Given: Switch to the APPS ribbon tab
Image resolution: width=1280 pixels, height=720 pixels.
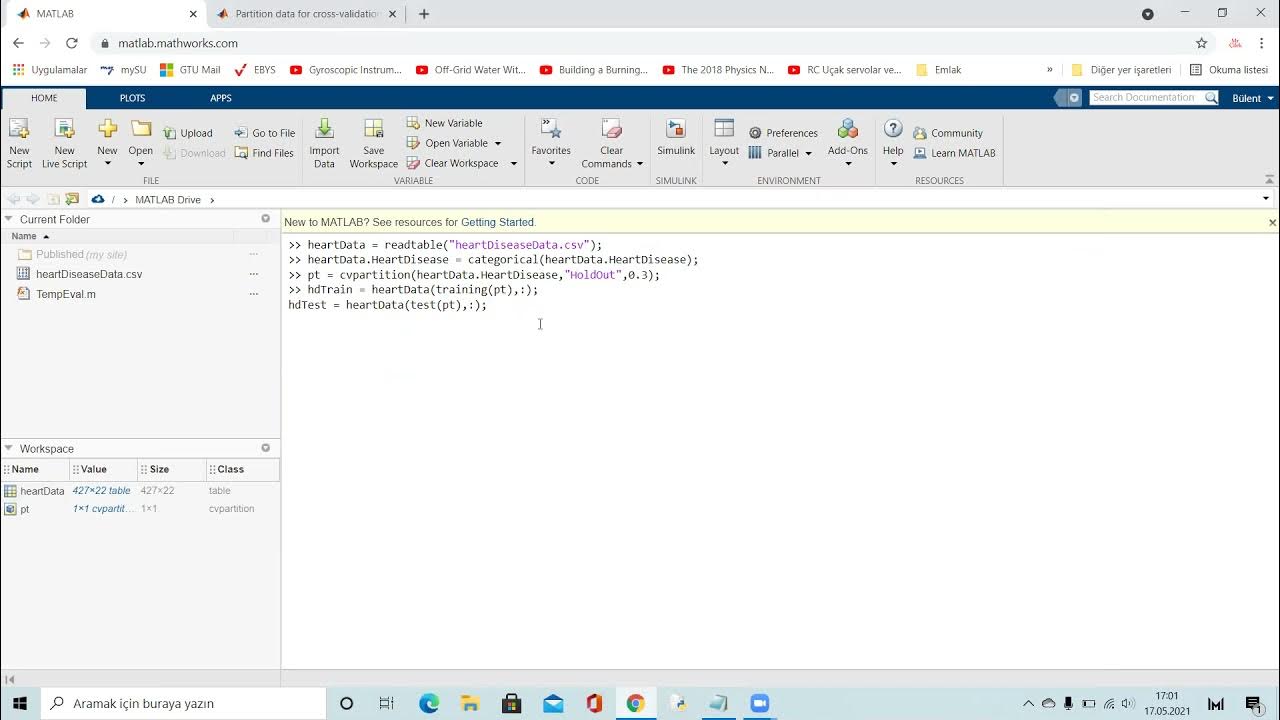Looking at the screenshot, I should pyautogui.click(x=221, y=98).
